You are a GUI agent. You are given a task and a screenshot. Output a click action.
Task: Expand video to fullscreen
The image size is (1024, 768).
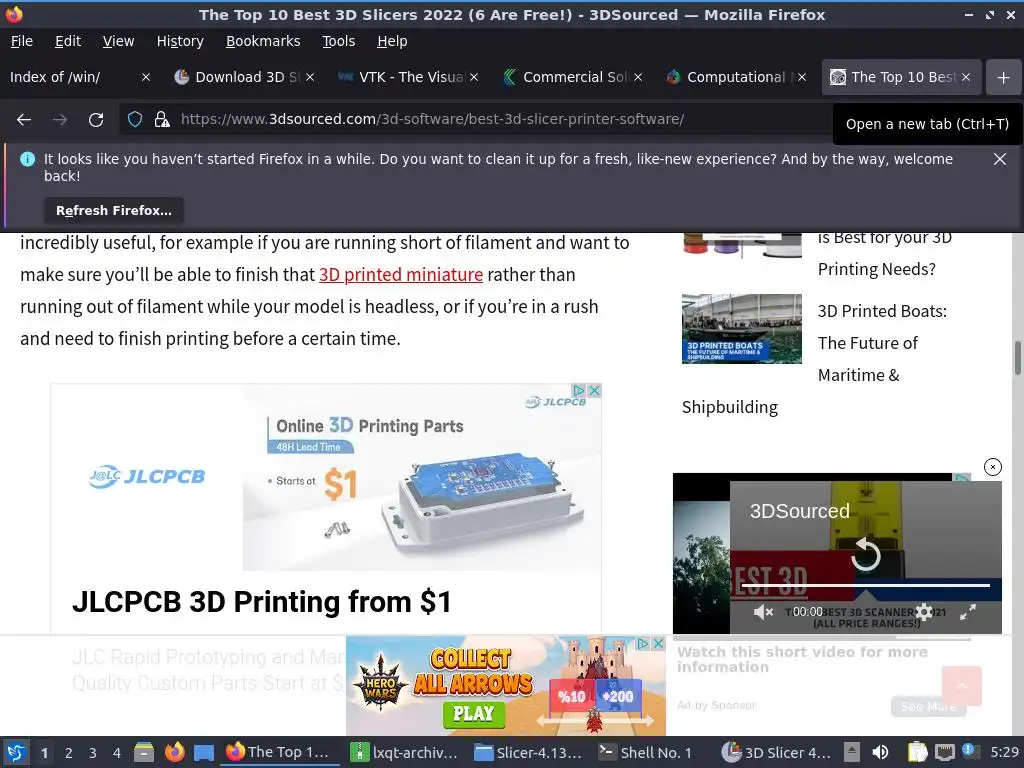[x=968, y=612]
